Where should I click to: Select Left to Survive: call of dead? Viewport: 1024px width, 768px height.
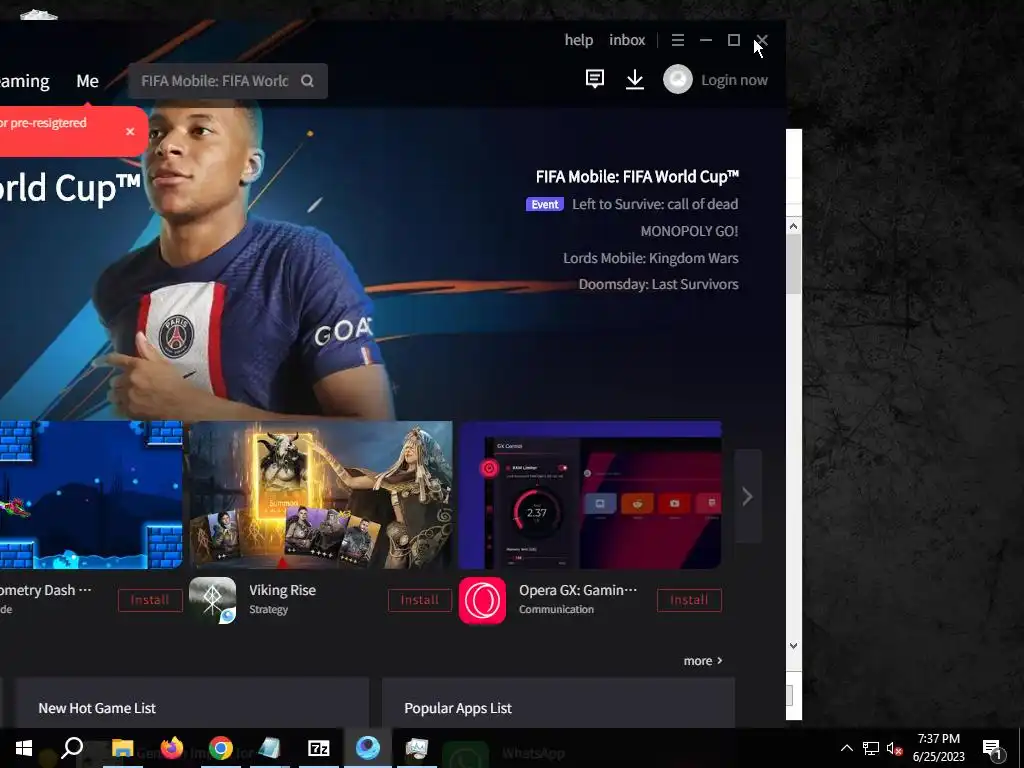tap(655, 204)
